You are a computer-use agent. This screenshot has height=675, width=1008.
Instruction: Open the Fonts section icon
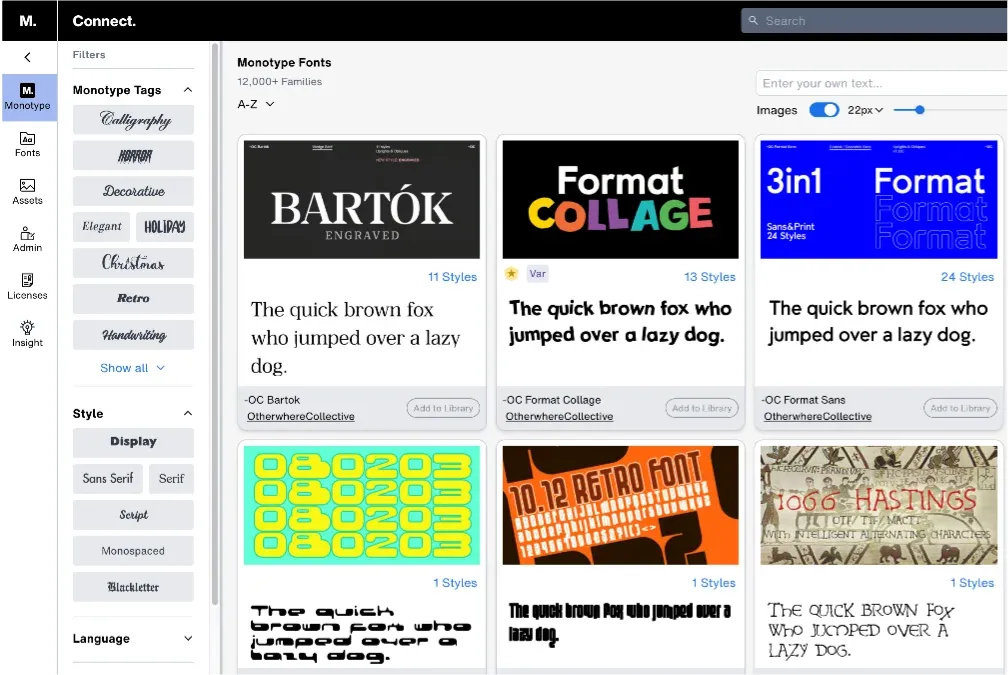click(x=28, y=138)
